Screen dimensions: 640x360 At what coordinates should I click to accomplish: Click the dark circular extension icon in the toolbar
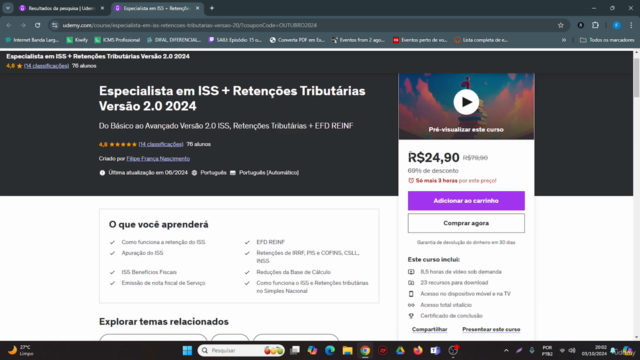(580, 25)
